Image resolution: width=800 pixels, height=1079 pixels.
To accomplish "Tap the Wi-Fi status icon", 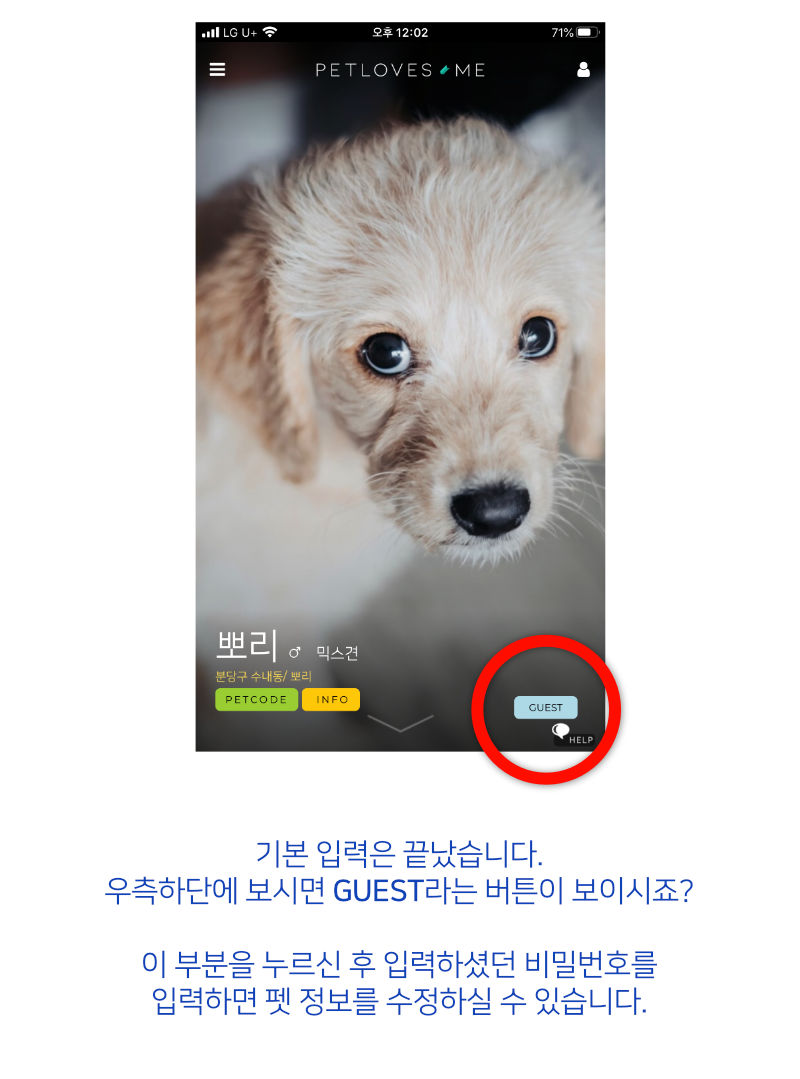I will [270, 32].
